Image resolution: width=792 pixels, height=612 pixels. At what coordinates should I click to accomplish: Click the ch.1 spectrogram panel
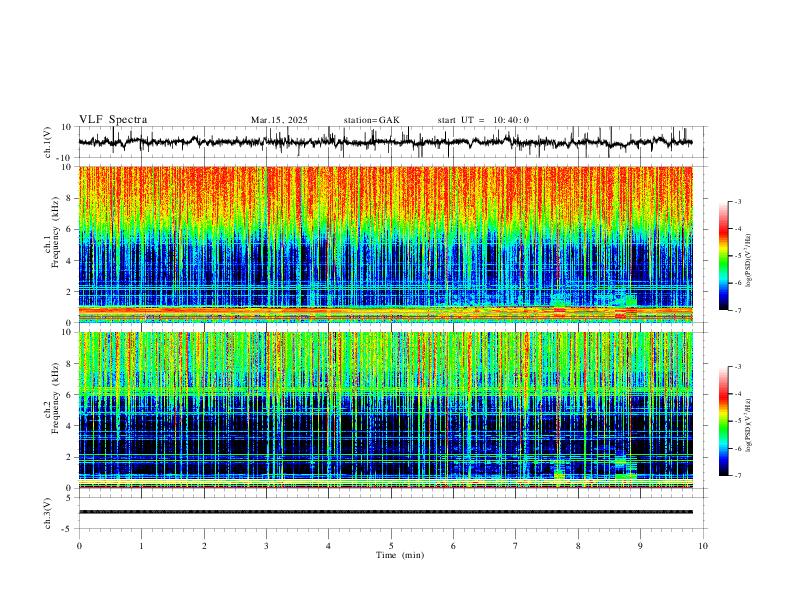pos(385,244)
